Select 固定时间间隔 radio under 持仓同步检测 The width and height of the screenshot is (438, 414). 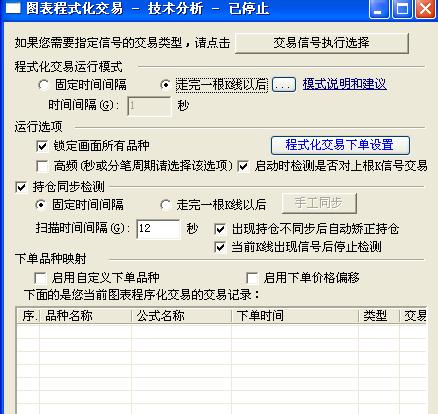tap(41, 205)
